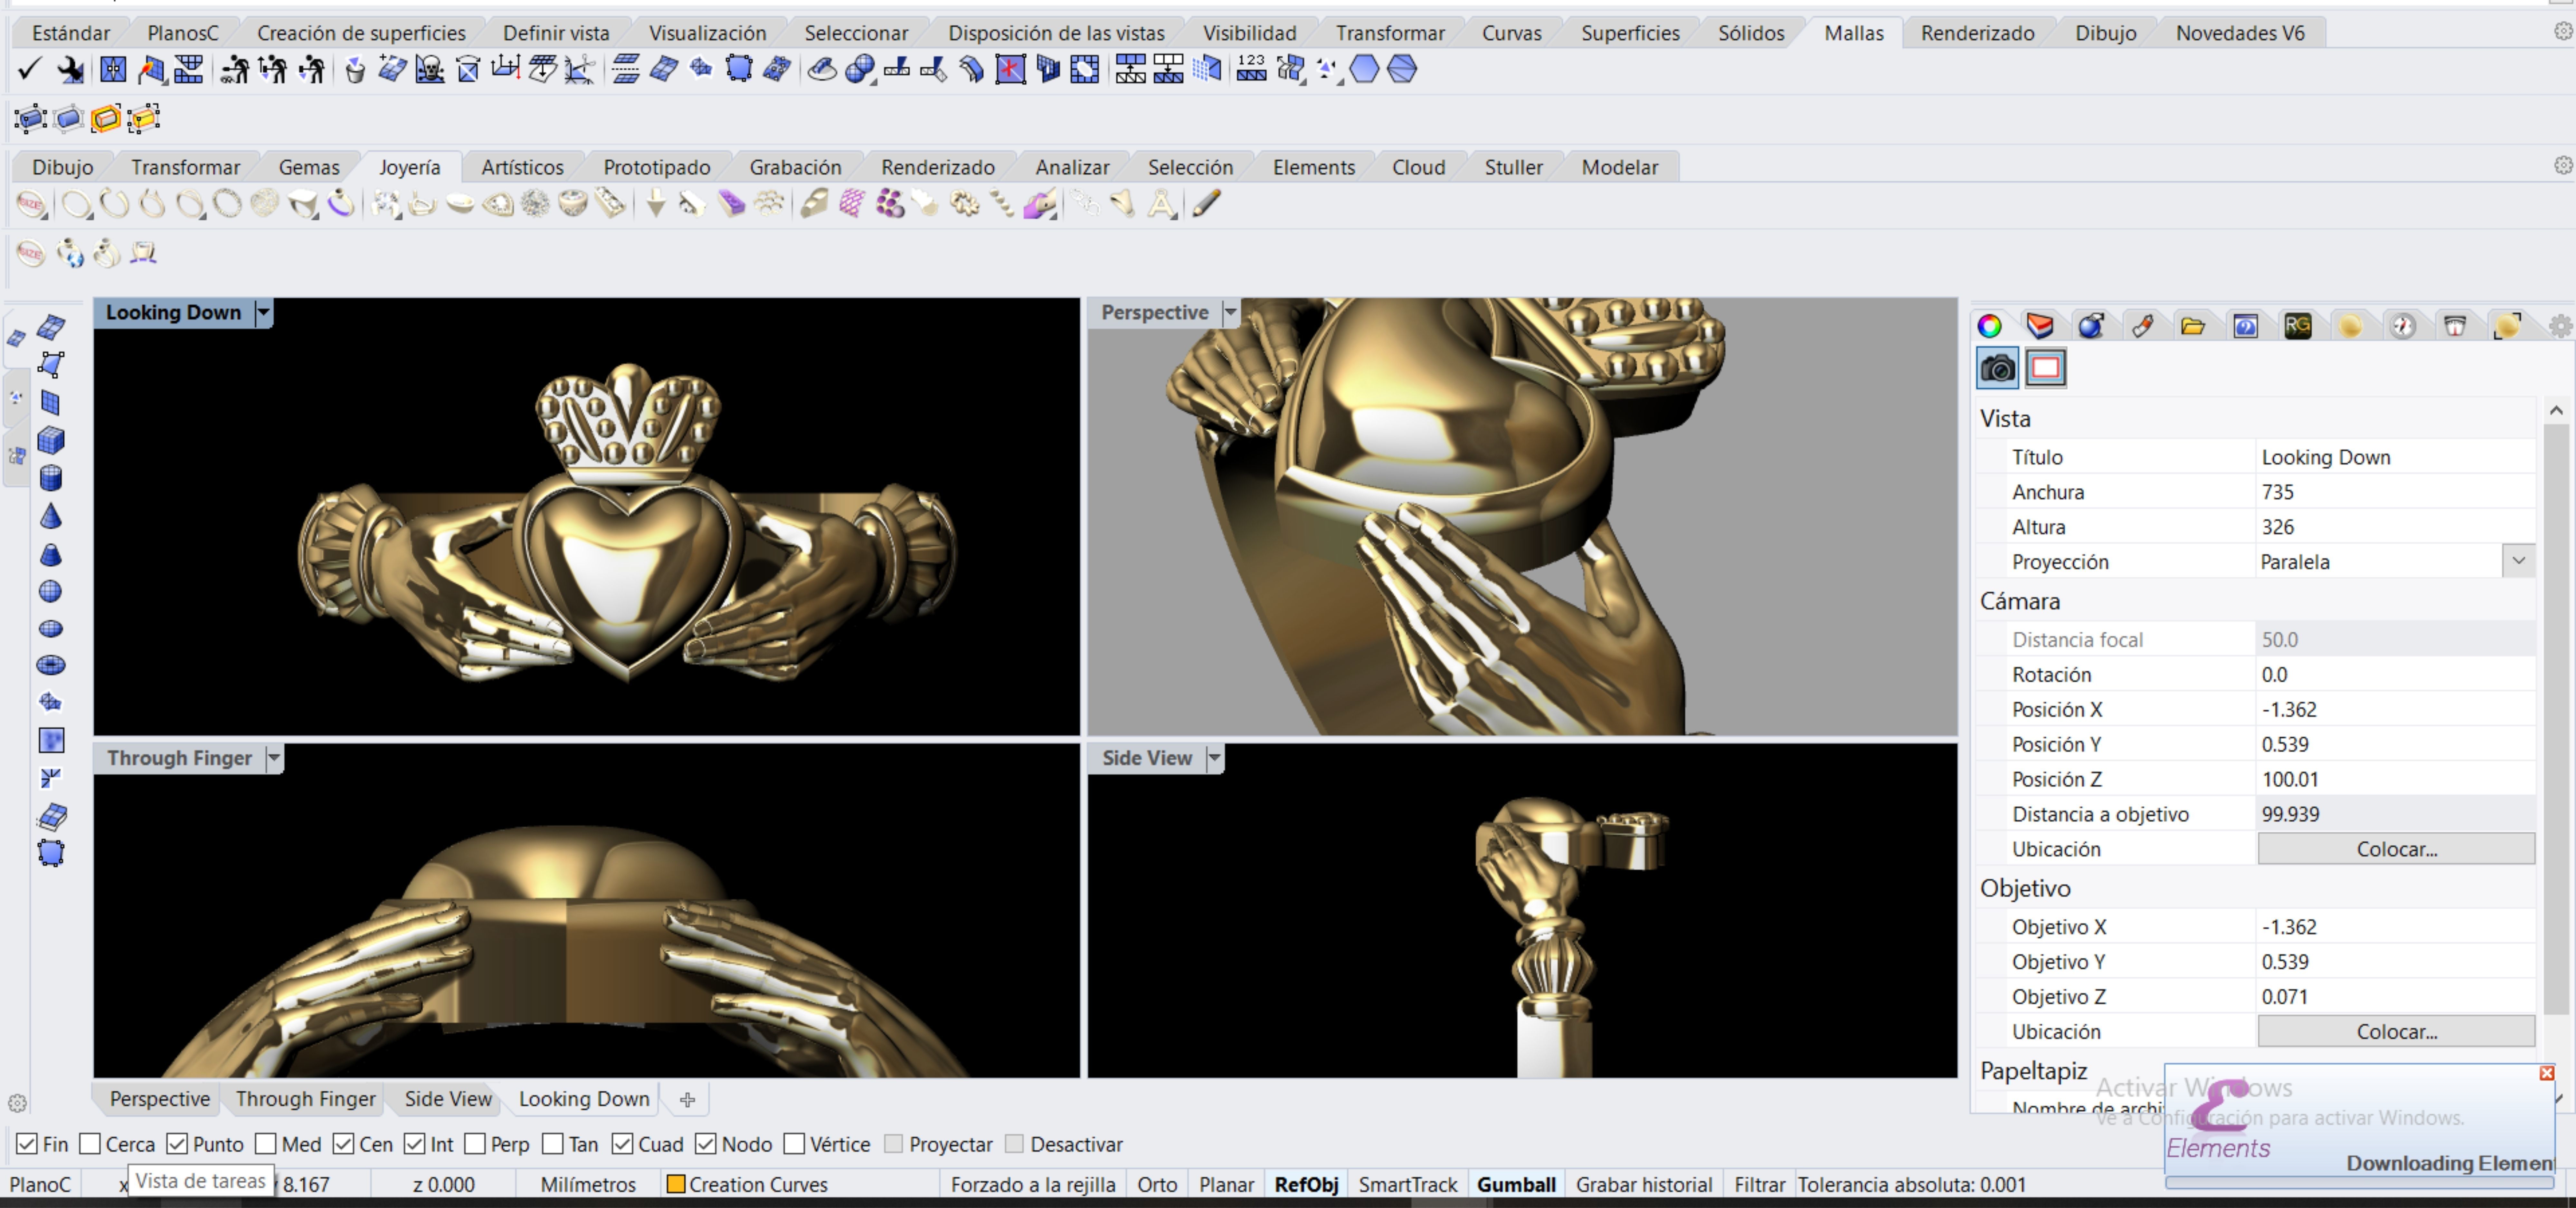Screen dimensions: 2576x1208
Task: Open the Side View viewport title dropdown arrow
Action: (1214, 758)
